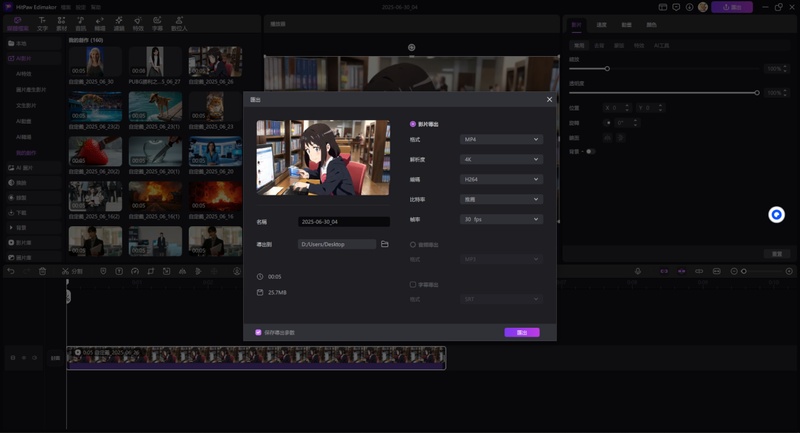
Task: Select the 影片導出 video export radio button
Action: [413, 124]
